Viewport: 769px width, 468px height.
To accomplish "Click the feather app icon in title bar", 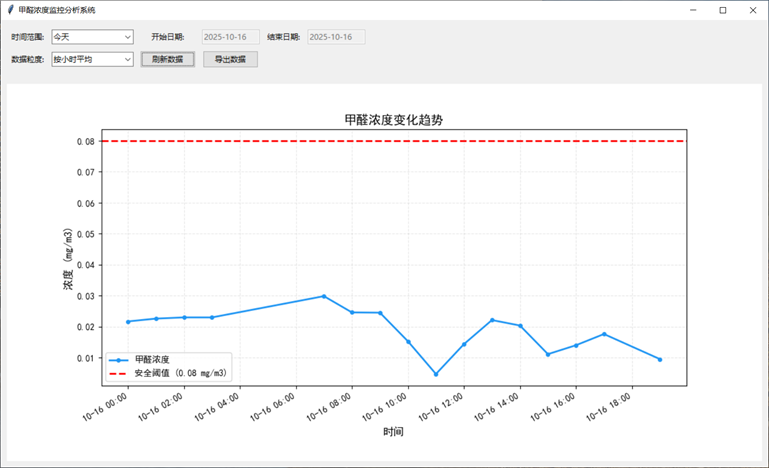I will click(x=10, y=9).
